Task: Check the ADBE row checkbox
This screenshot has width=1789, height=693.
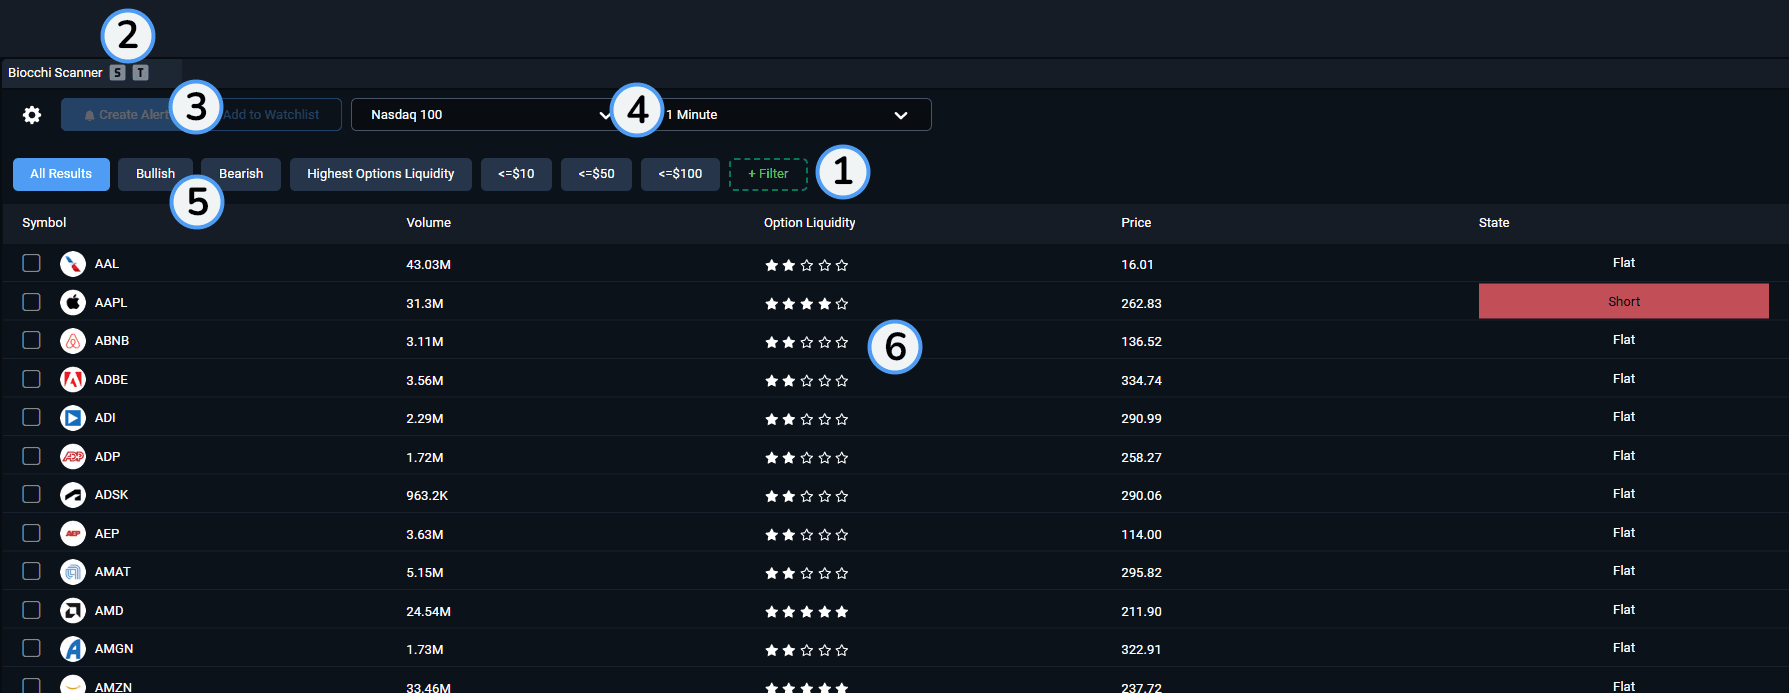Action: 32,379
